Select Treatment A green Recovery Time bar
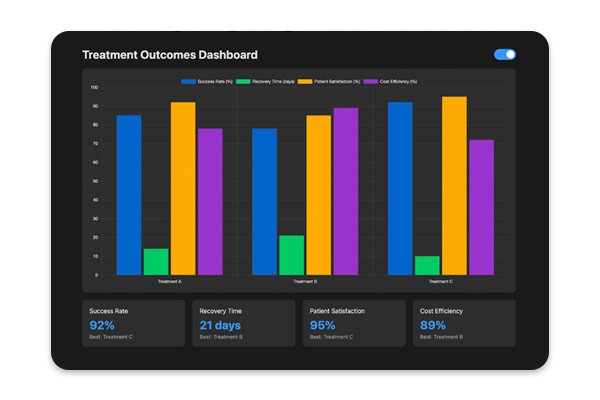The height and width of the screenshot is (400, 600). (x=156, y=262)
